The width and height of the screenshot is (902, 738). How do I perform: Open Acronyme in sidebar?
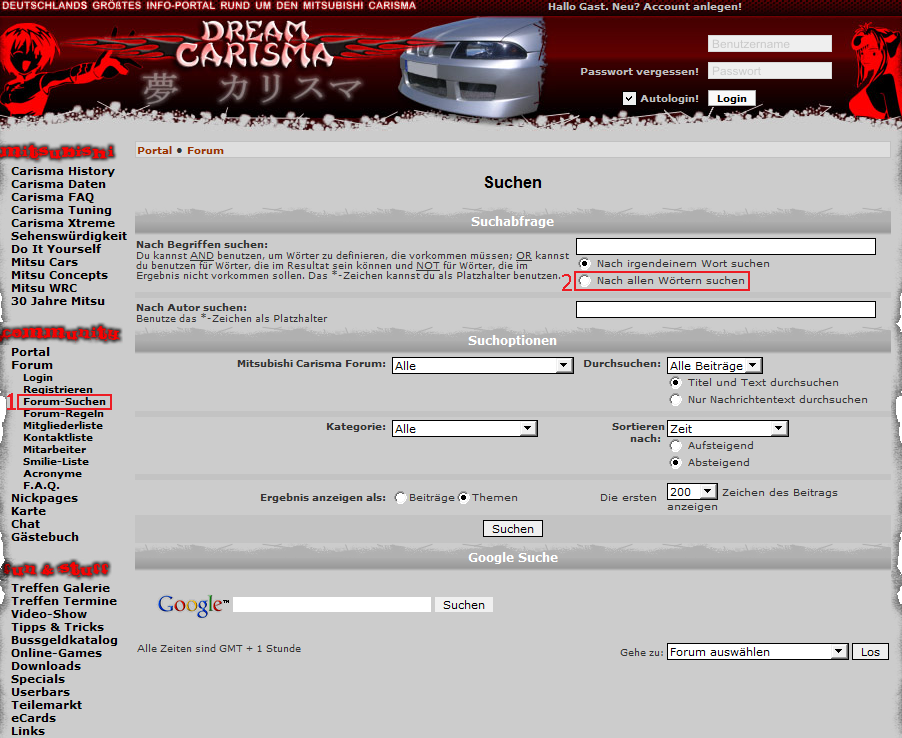coord(52,474)
